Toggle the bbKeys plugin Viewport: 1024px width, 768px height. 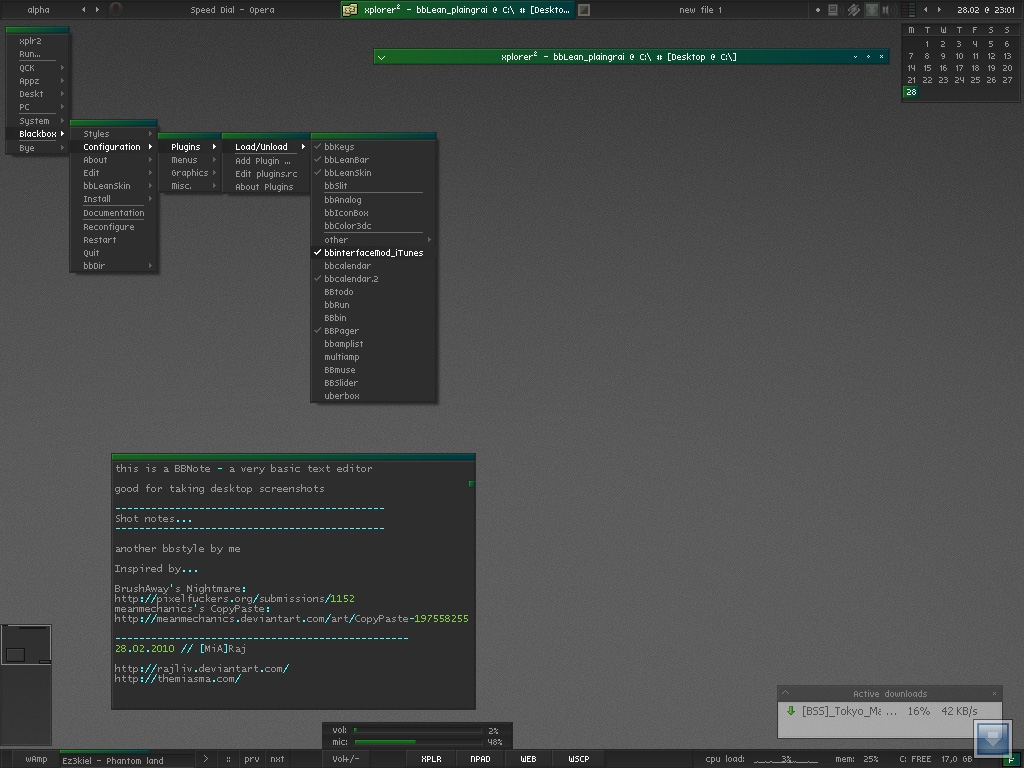pos(374,147)
